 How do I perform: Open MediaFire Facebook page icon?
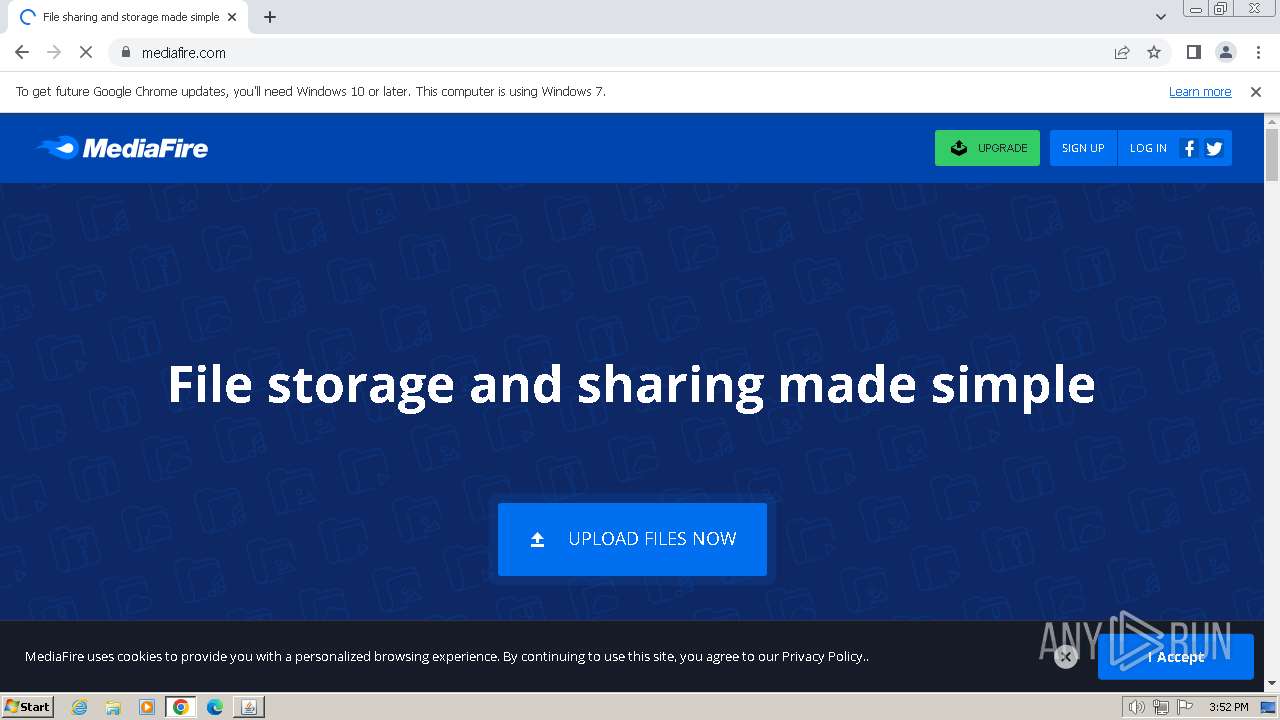point(1189,148)
